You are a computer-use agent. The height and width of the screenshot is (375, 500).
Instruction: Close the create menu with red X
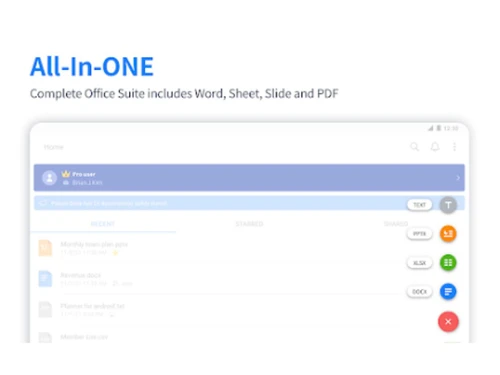click(x=448, y=322)
